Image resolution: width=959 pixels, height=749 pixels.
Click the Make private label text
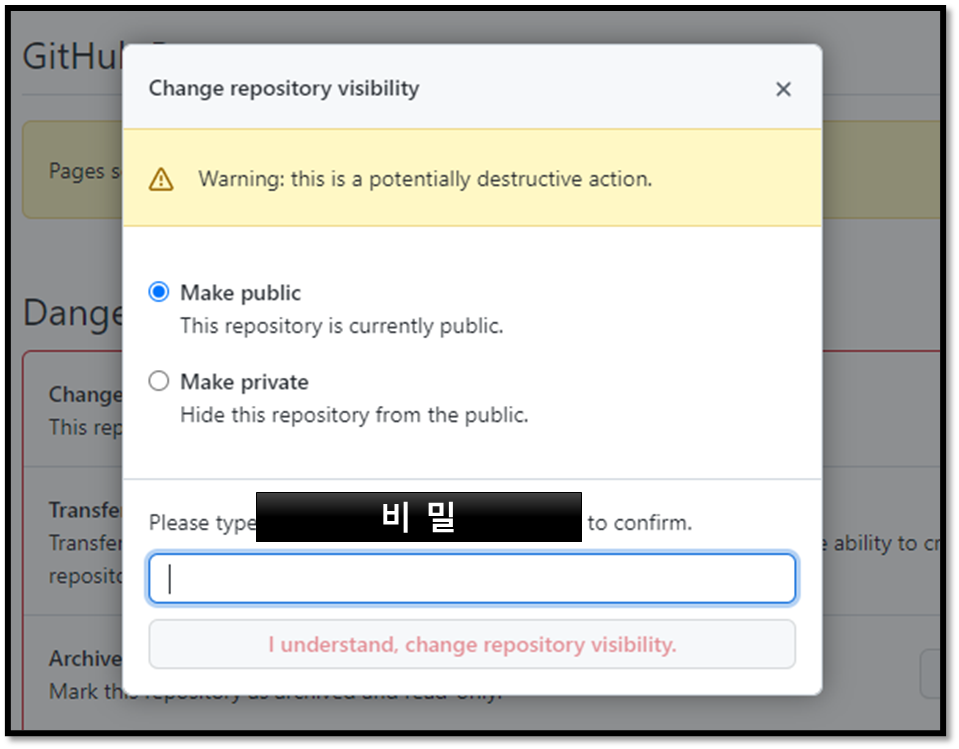click(x=244, y=382)
